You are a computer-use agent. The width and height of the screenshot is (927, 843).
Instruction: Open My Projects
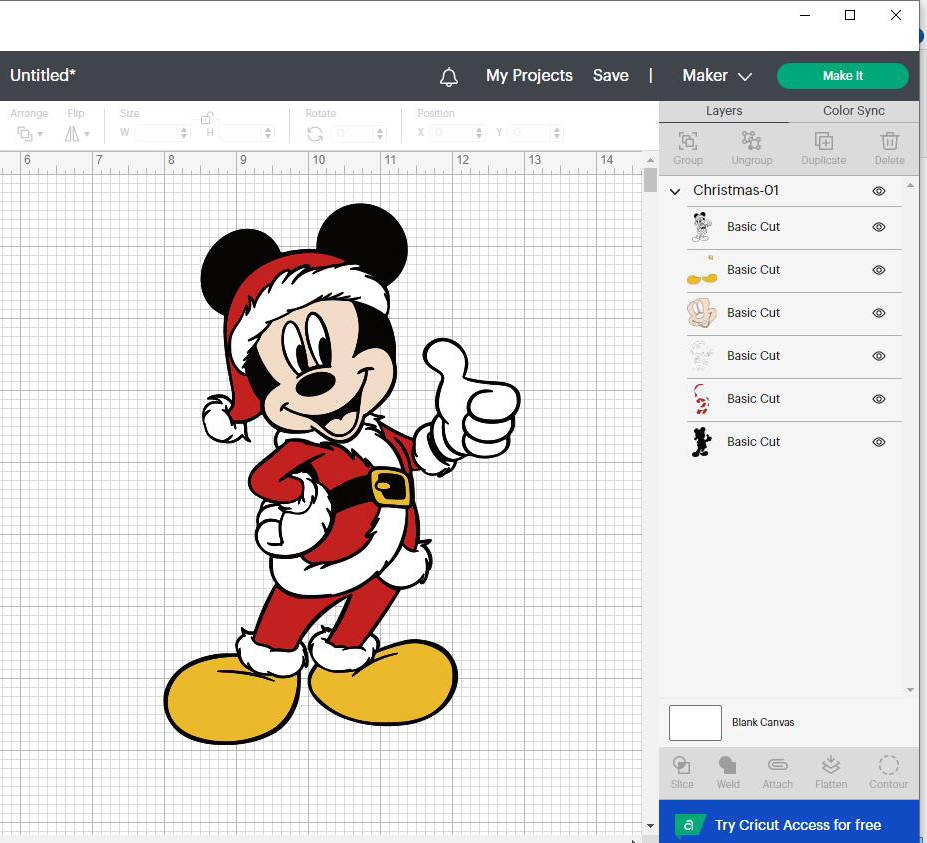529,76
